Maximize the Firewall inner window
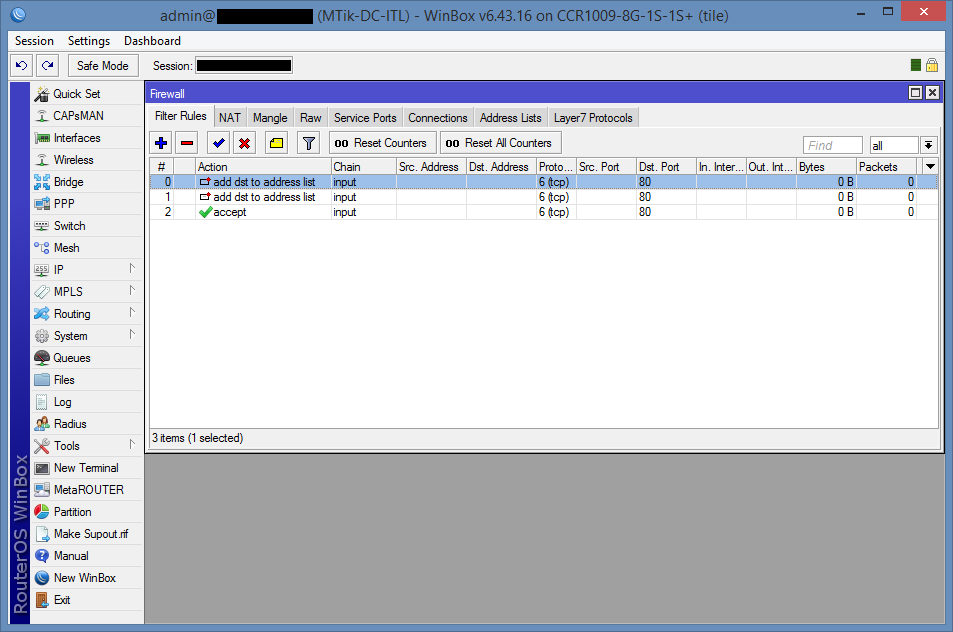Screen dimensions: 953x632 (915, 92)
